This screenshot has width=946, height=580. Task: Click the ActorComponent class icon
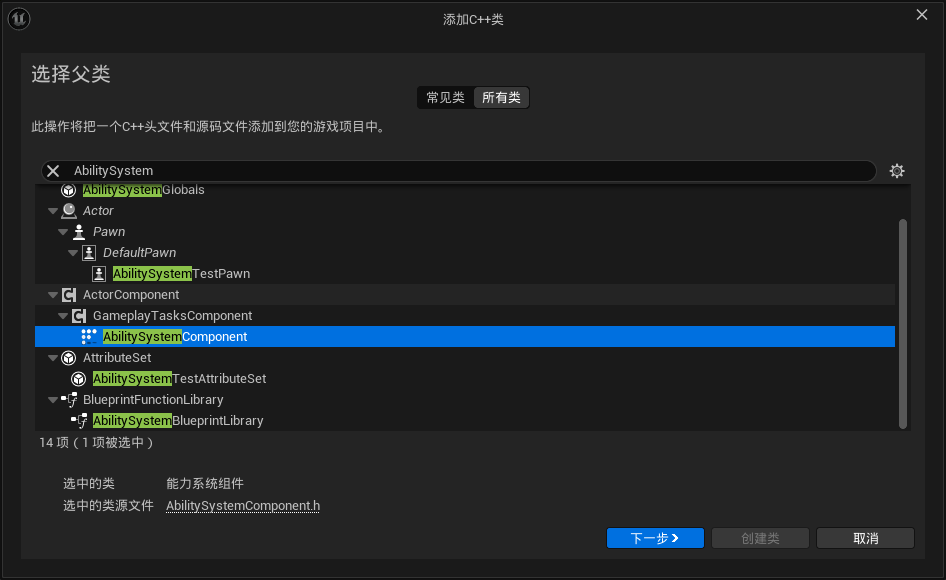click(69, 295)
